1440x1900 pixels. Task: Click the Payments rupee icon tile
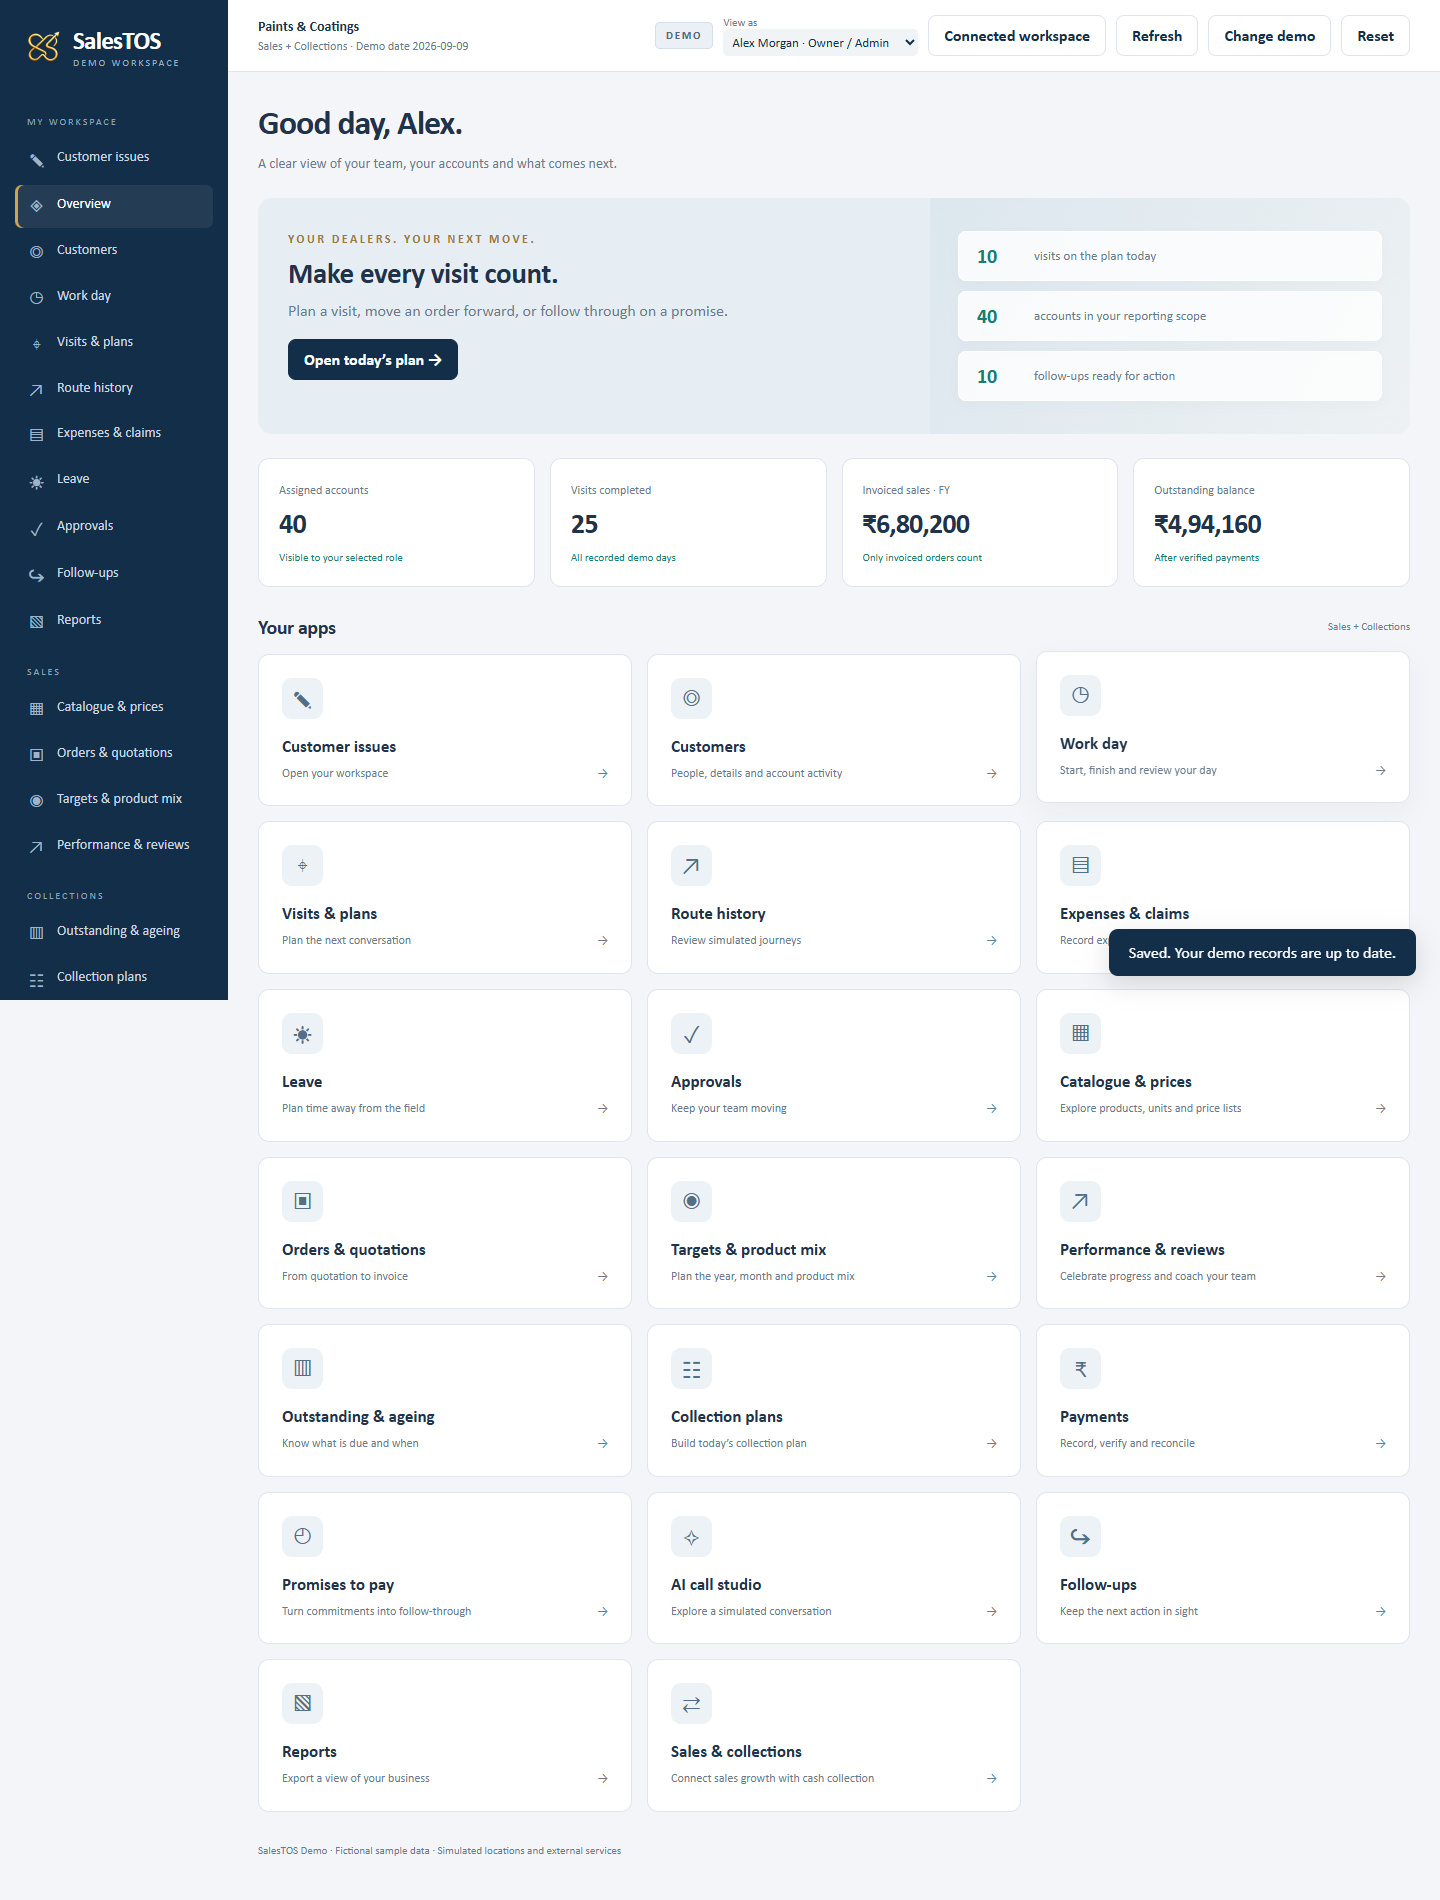1080,1368
